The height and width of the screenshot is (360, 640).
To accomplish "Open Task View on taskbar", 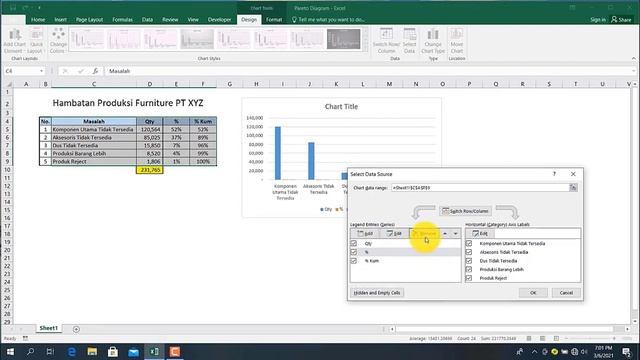I will [x=50, y=351].
